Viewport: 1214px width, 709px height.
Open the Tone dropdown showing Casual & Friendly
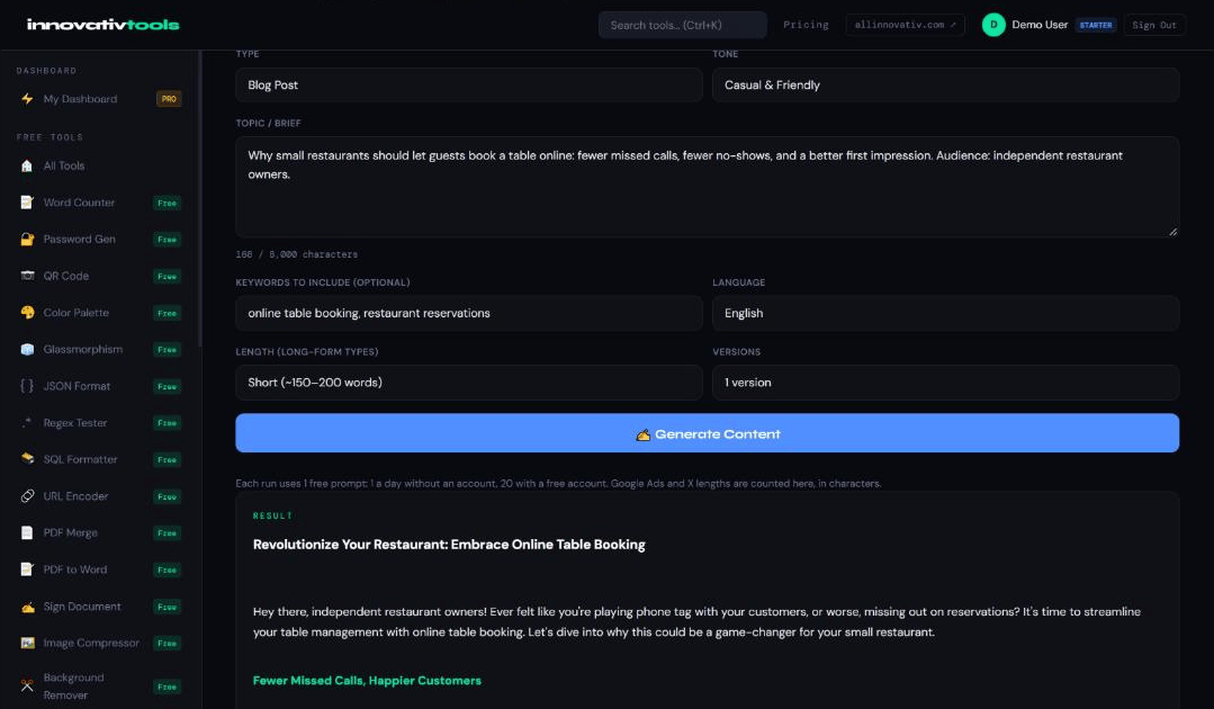(x=945, y=85)
